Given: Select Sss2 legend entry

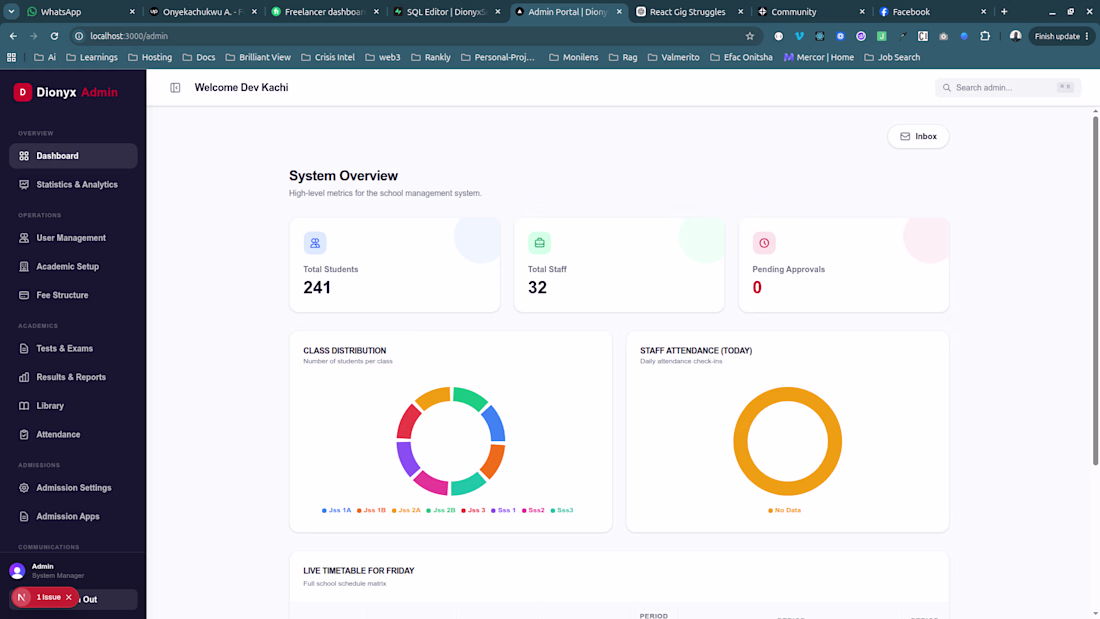Looking at the screenshot, I should 533,510.
